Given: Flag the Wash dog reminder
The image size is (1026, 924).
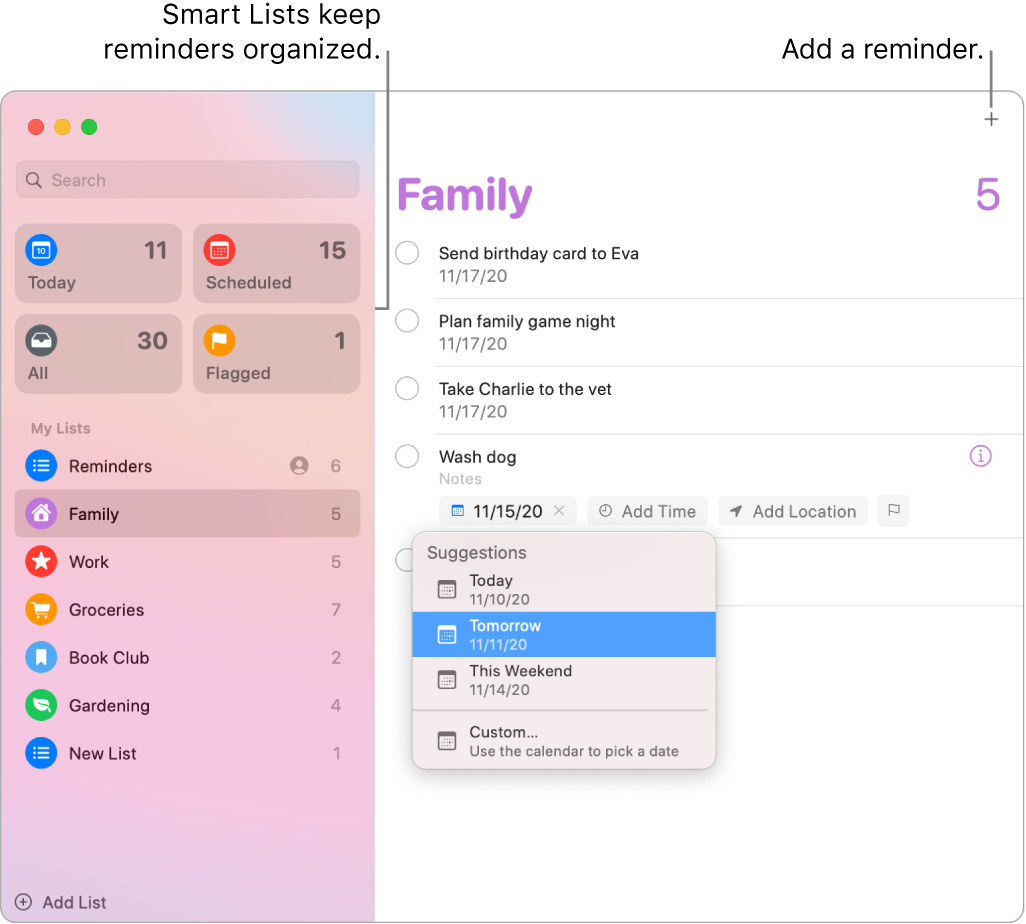Looking at the screenshot, I should click(893, 511).
